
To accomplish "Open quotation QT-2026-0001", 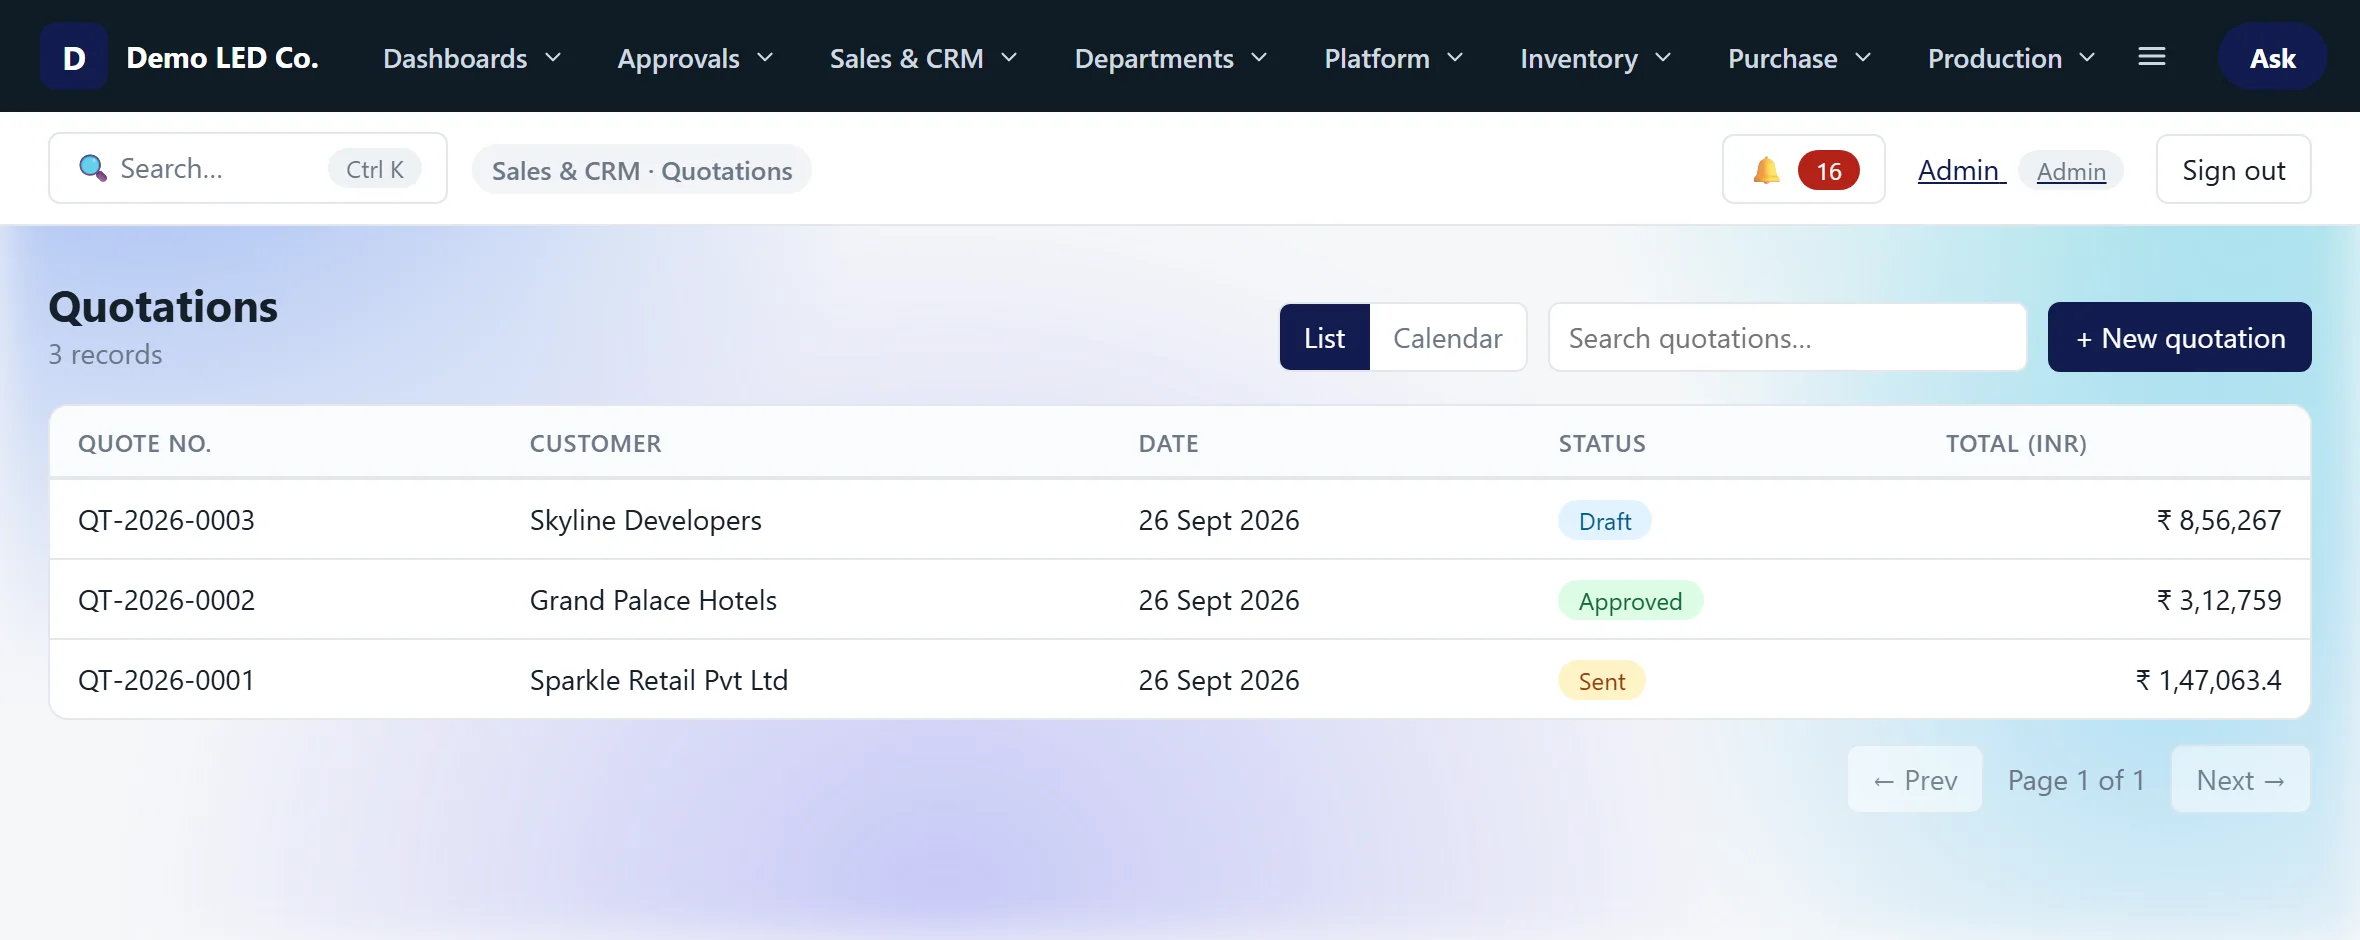I will [166, 680].
